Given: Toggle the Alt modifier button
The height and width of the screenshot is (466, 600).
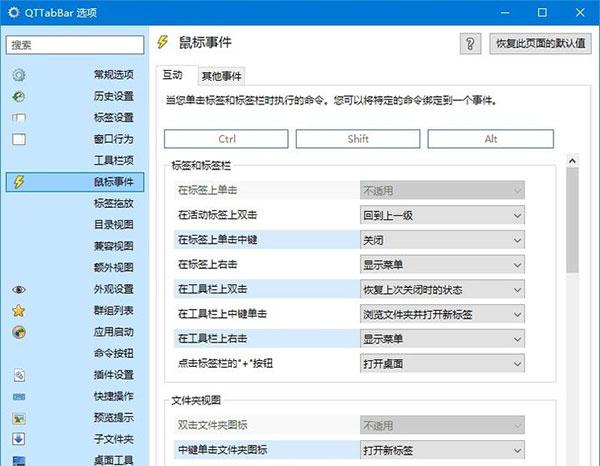Looking at the screenshot, I should tap(491, 139).
